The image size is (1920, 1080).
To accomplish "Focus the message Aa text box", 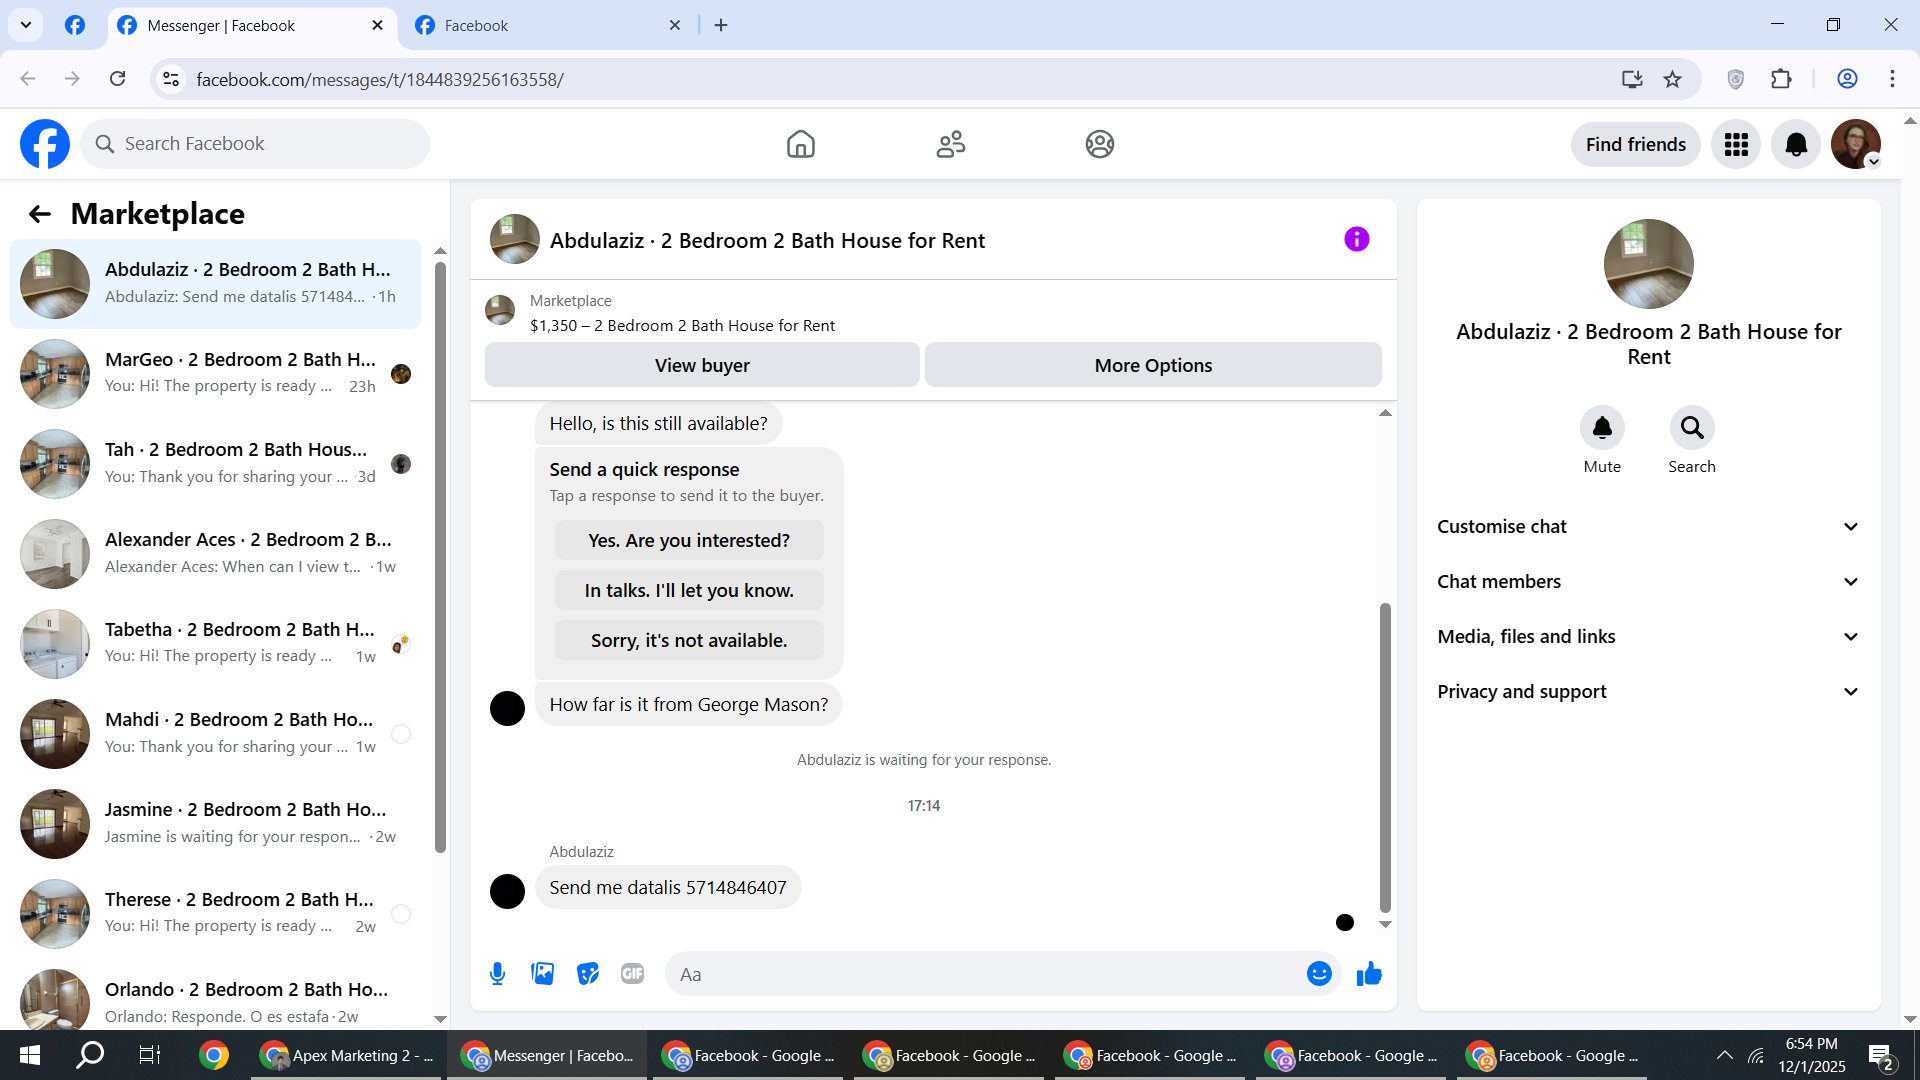I will click(985, 974).
